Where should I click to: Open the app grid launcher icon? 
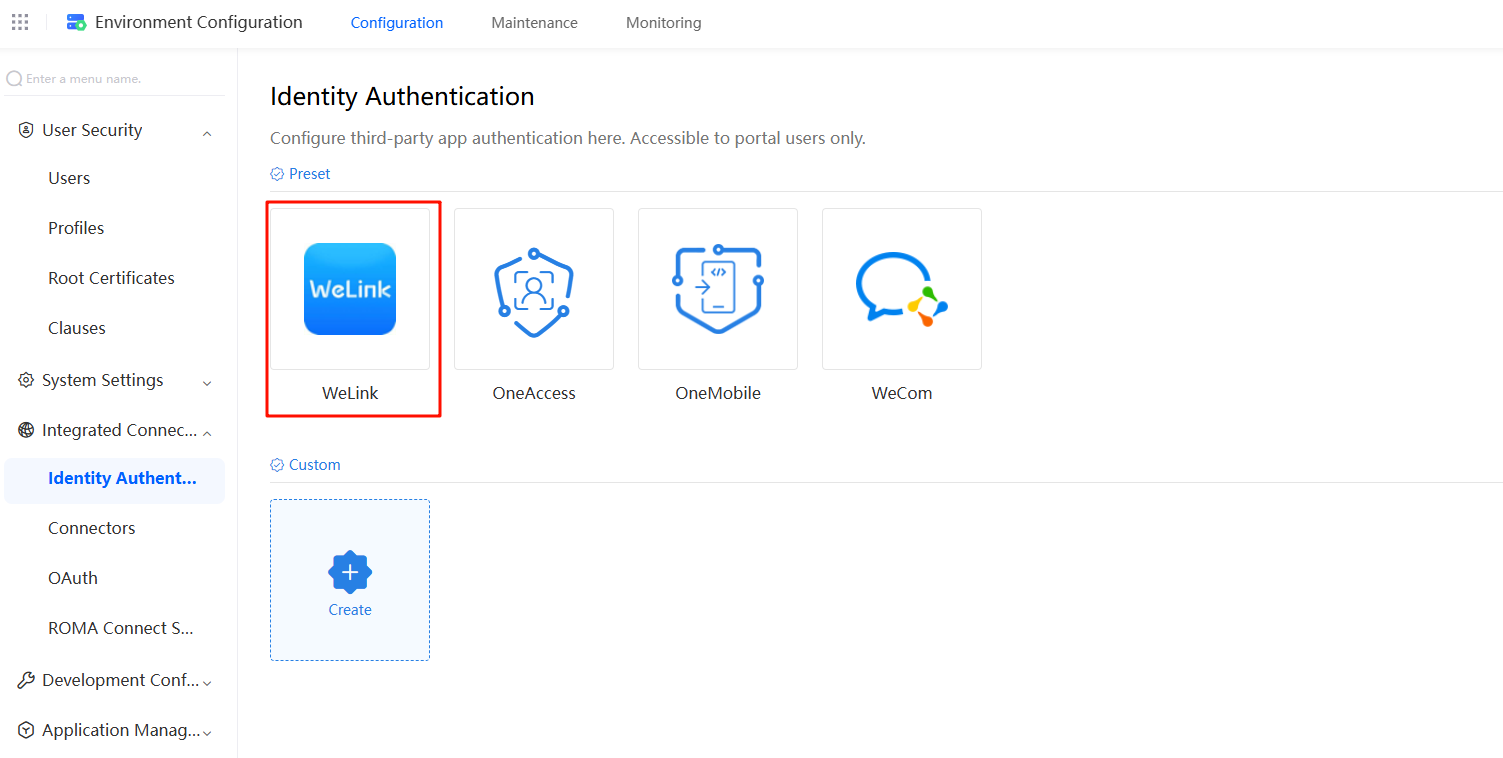[x=20, y=22]
